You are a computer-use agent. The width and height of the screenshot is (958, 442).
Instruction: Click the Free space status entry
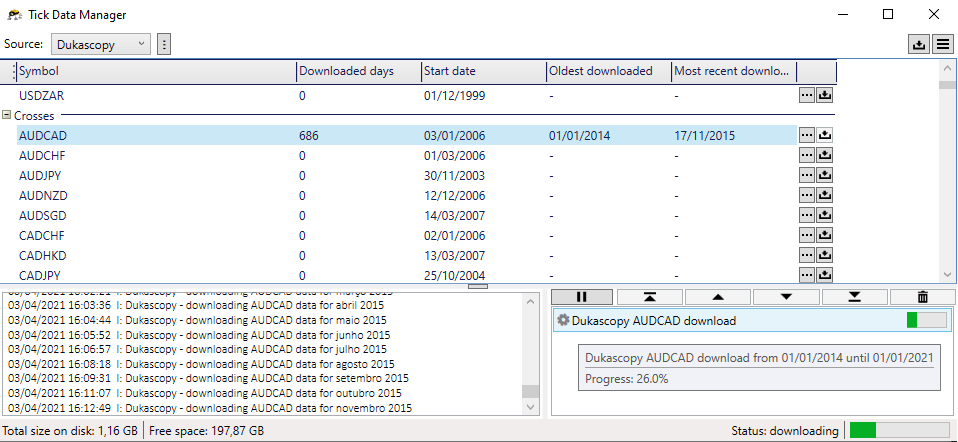207,430
